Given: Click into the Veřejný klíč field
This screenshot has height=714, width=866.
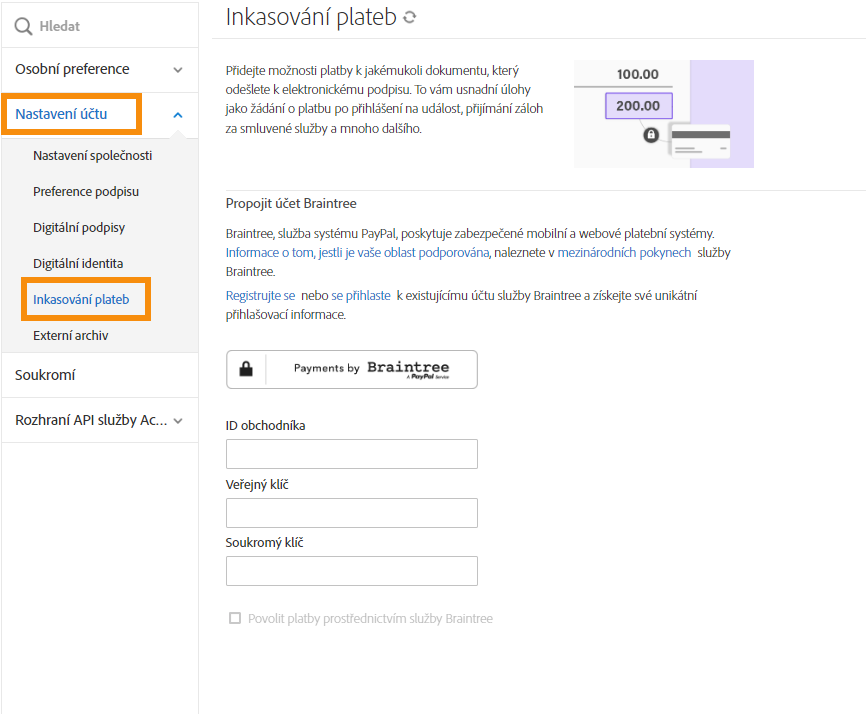Looking at the screenshot, I should (351, 513).
